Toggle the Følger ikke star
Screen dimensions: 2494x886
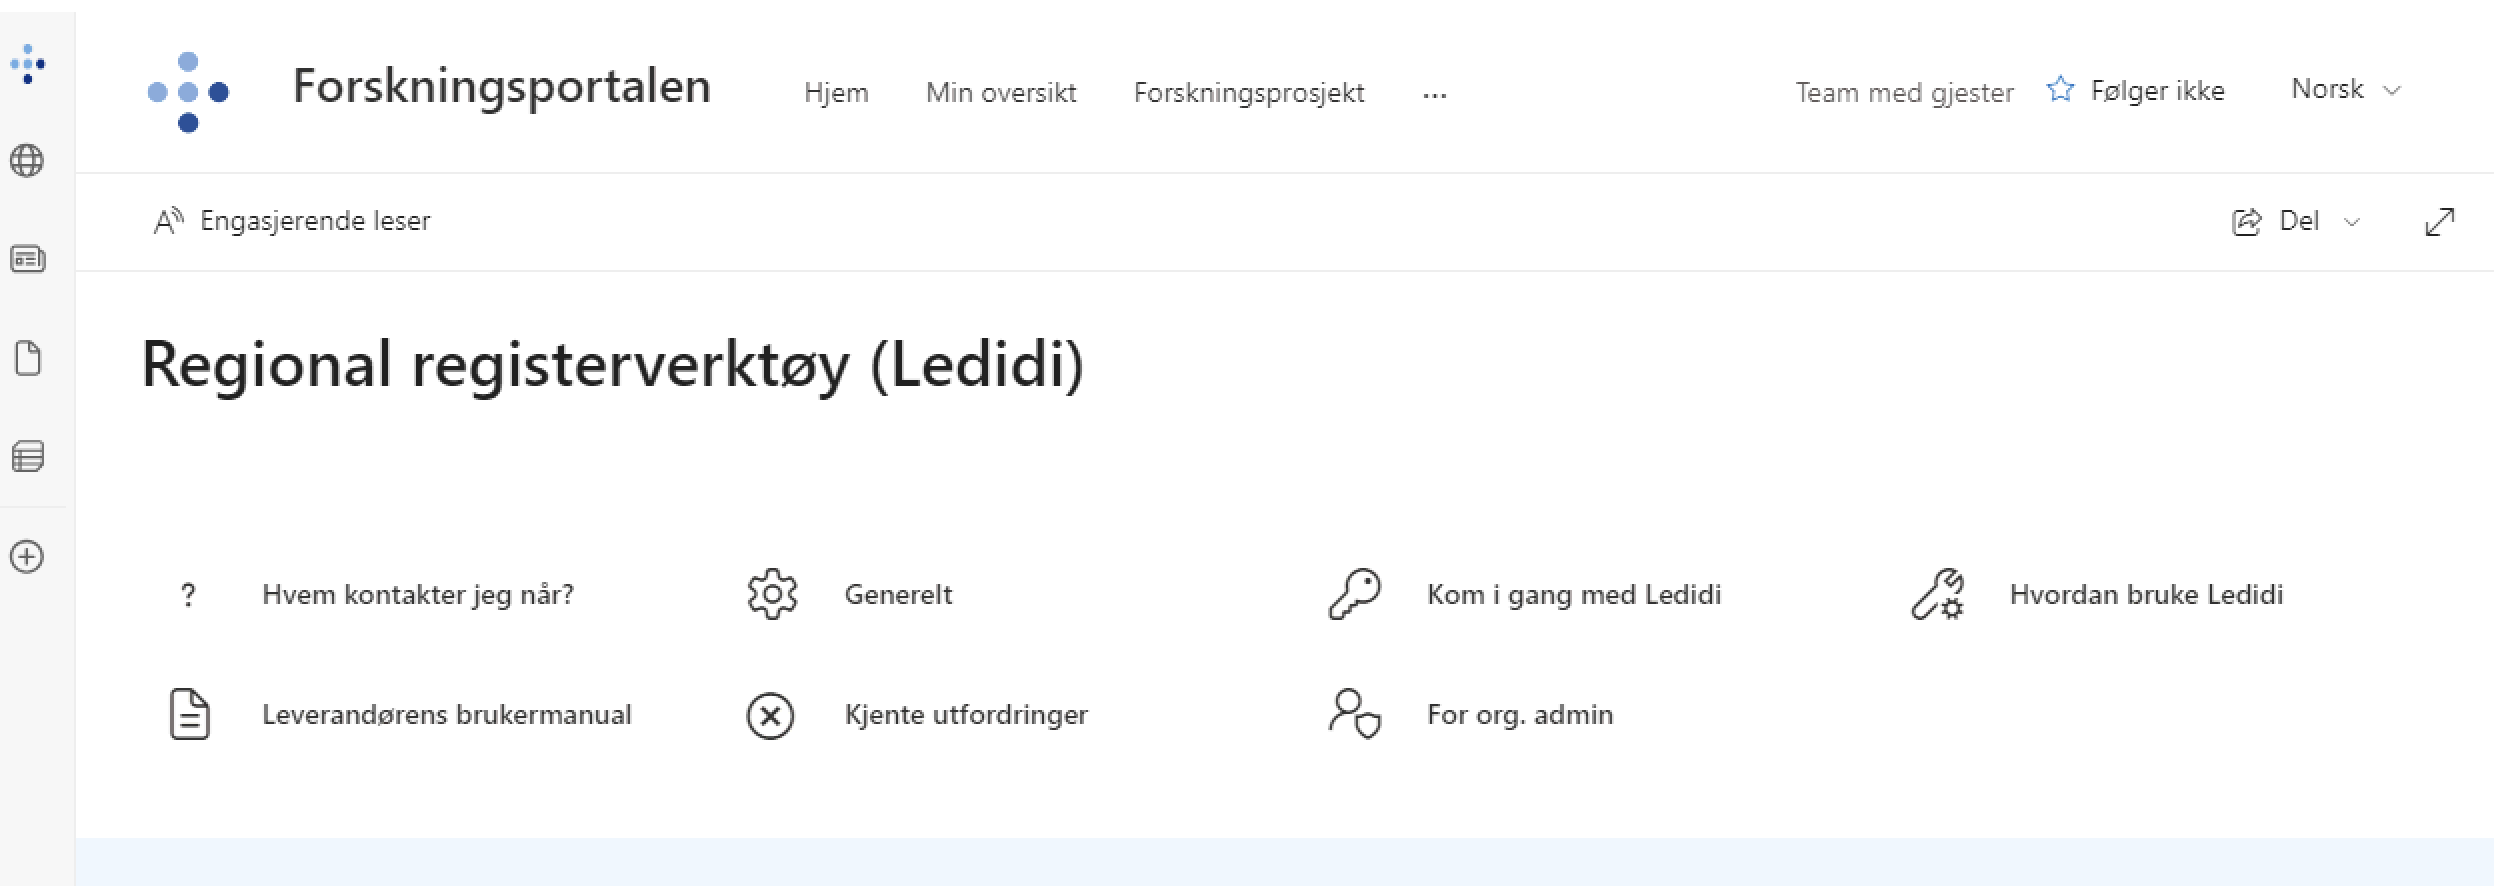click(x=2060, y=90)
